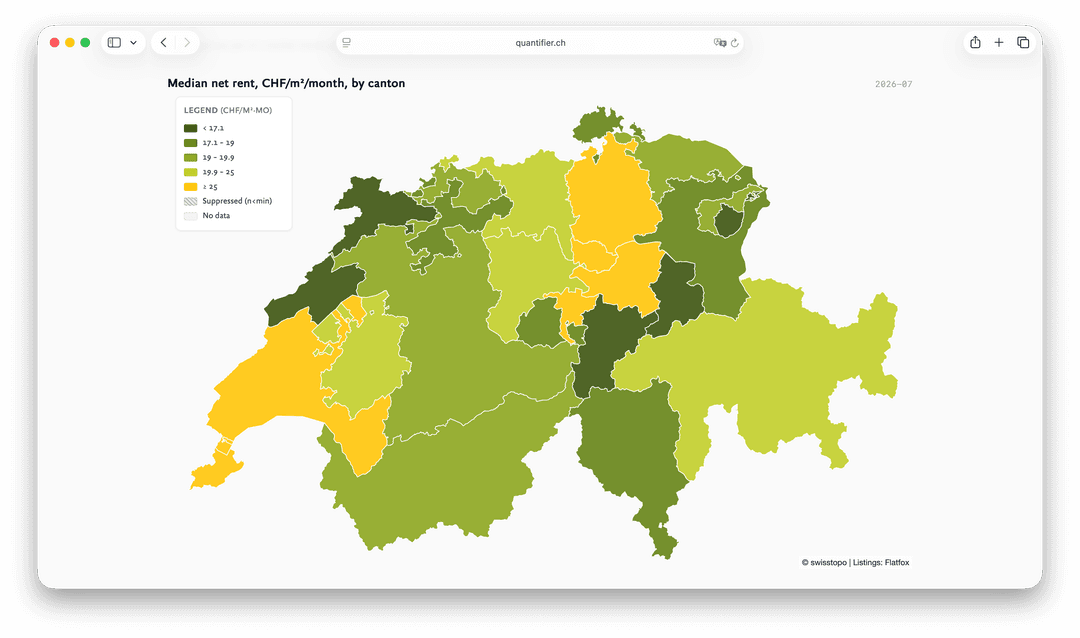Click the '2026-07' date label
The image size is (1080, 638).
[893, 84]
